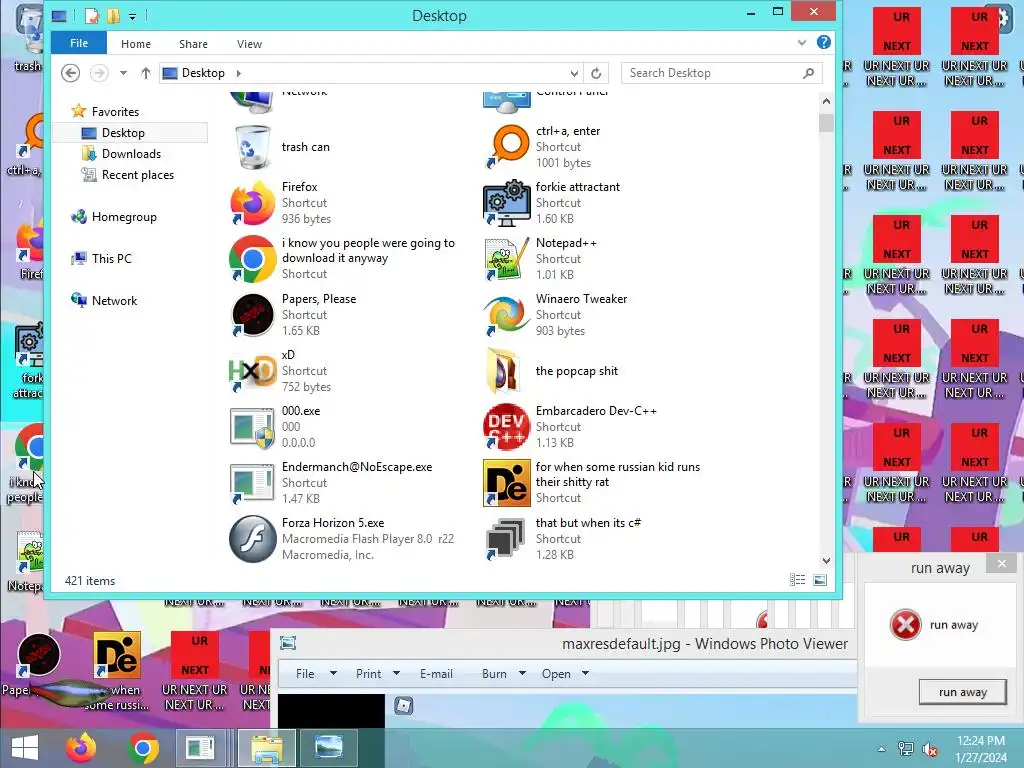Open Explorer Help question mark icon
Viewport: 1024px width, 768px height.
[824, 42]
